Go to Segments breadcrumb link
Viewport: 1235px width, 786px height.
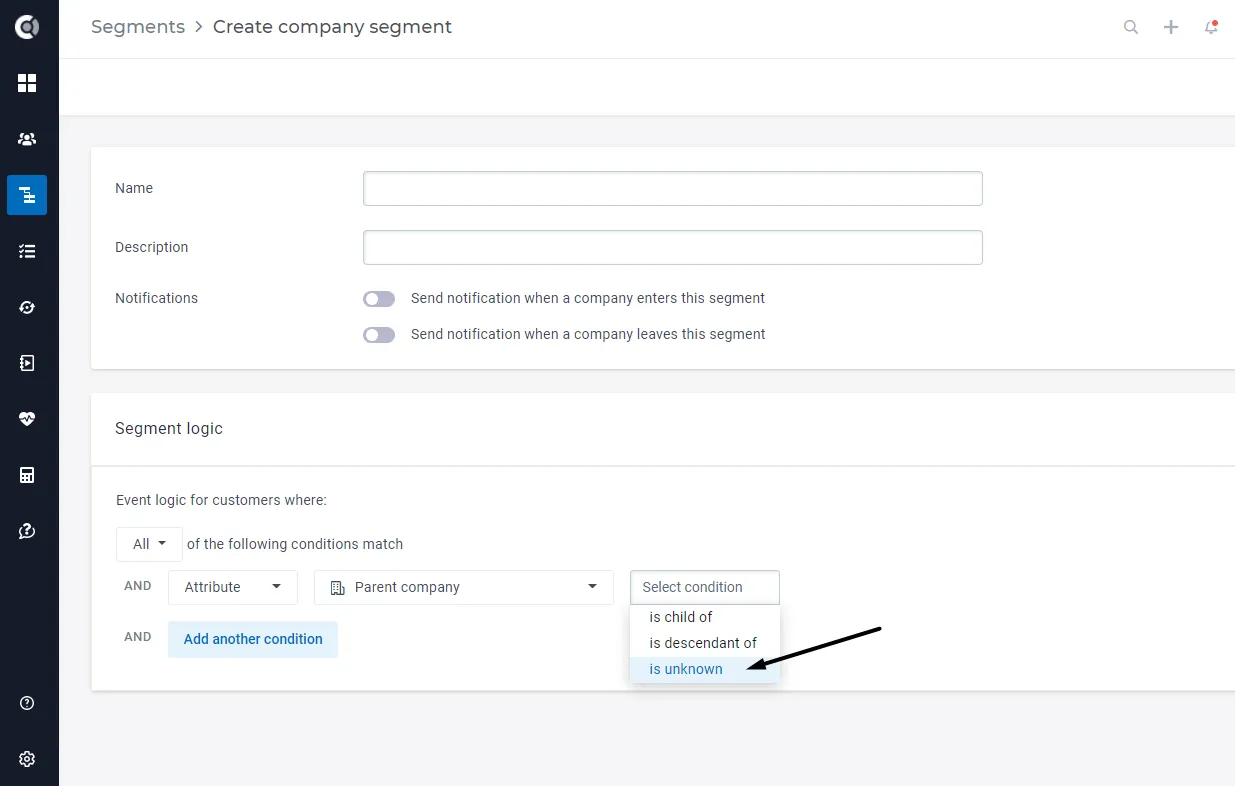(x=138, y=27)
